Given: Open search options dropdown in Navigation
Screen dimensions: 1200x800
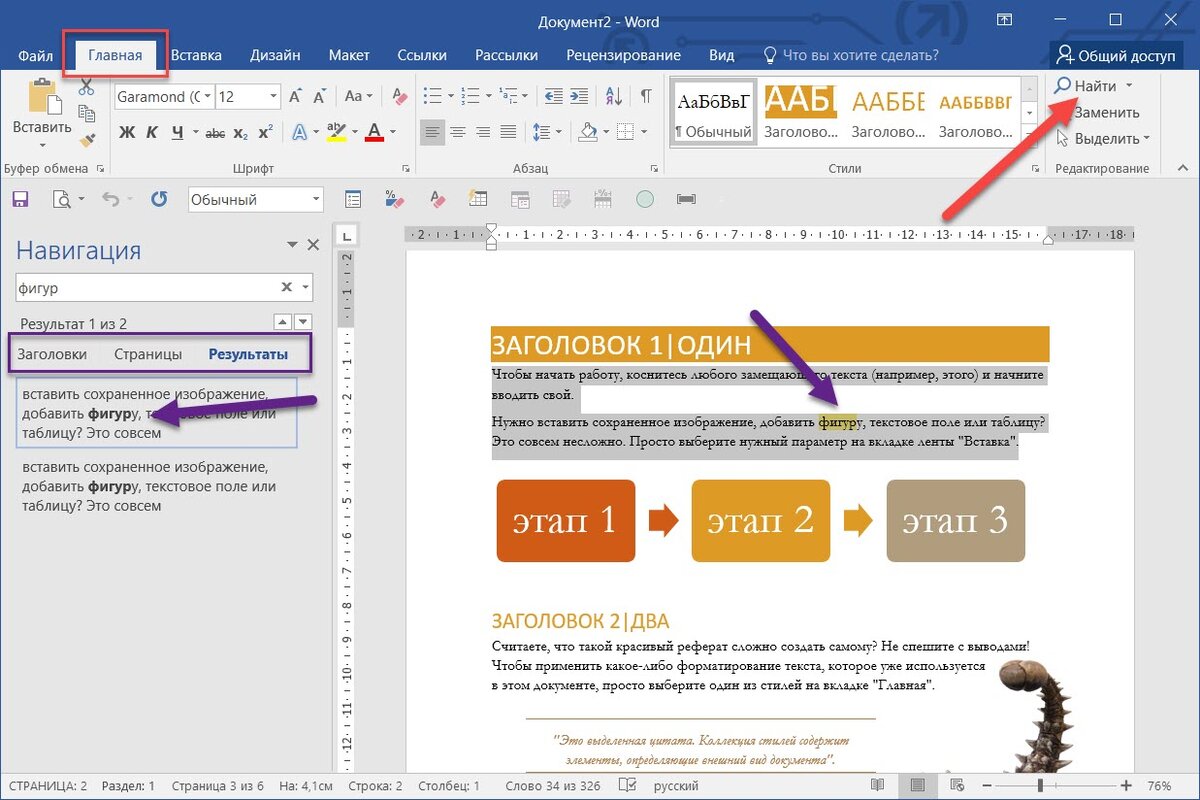Looking at the screenshot, I should [305, 287].
